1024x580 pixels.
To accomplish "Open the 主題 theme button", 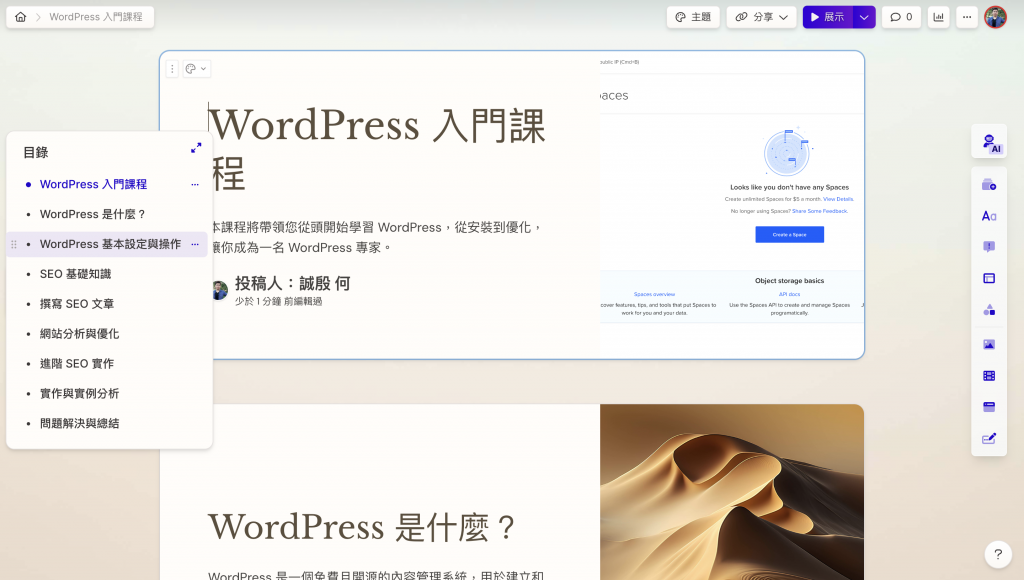I will pos(693,17).
